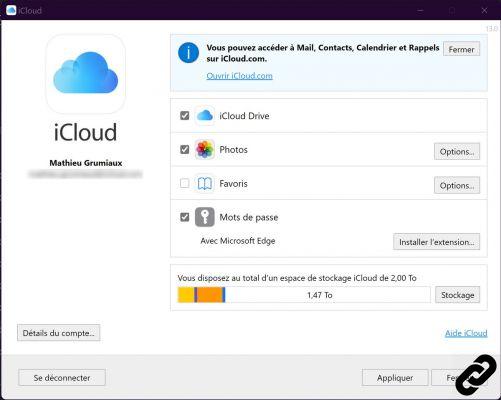The height and width of the screenshot is (400, 501).
Task: Click the Mots de passe label
Action: point(249,217)
